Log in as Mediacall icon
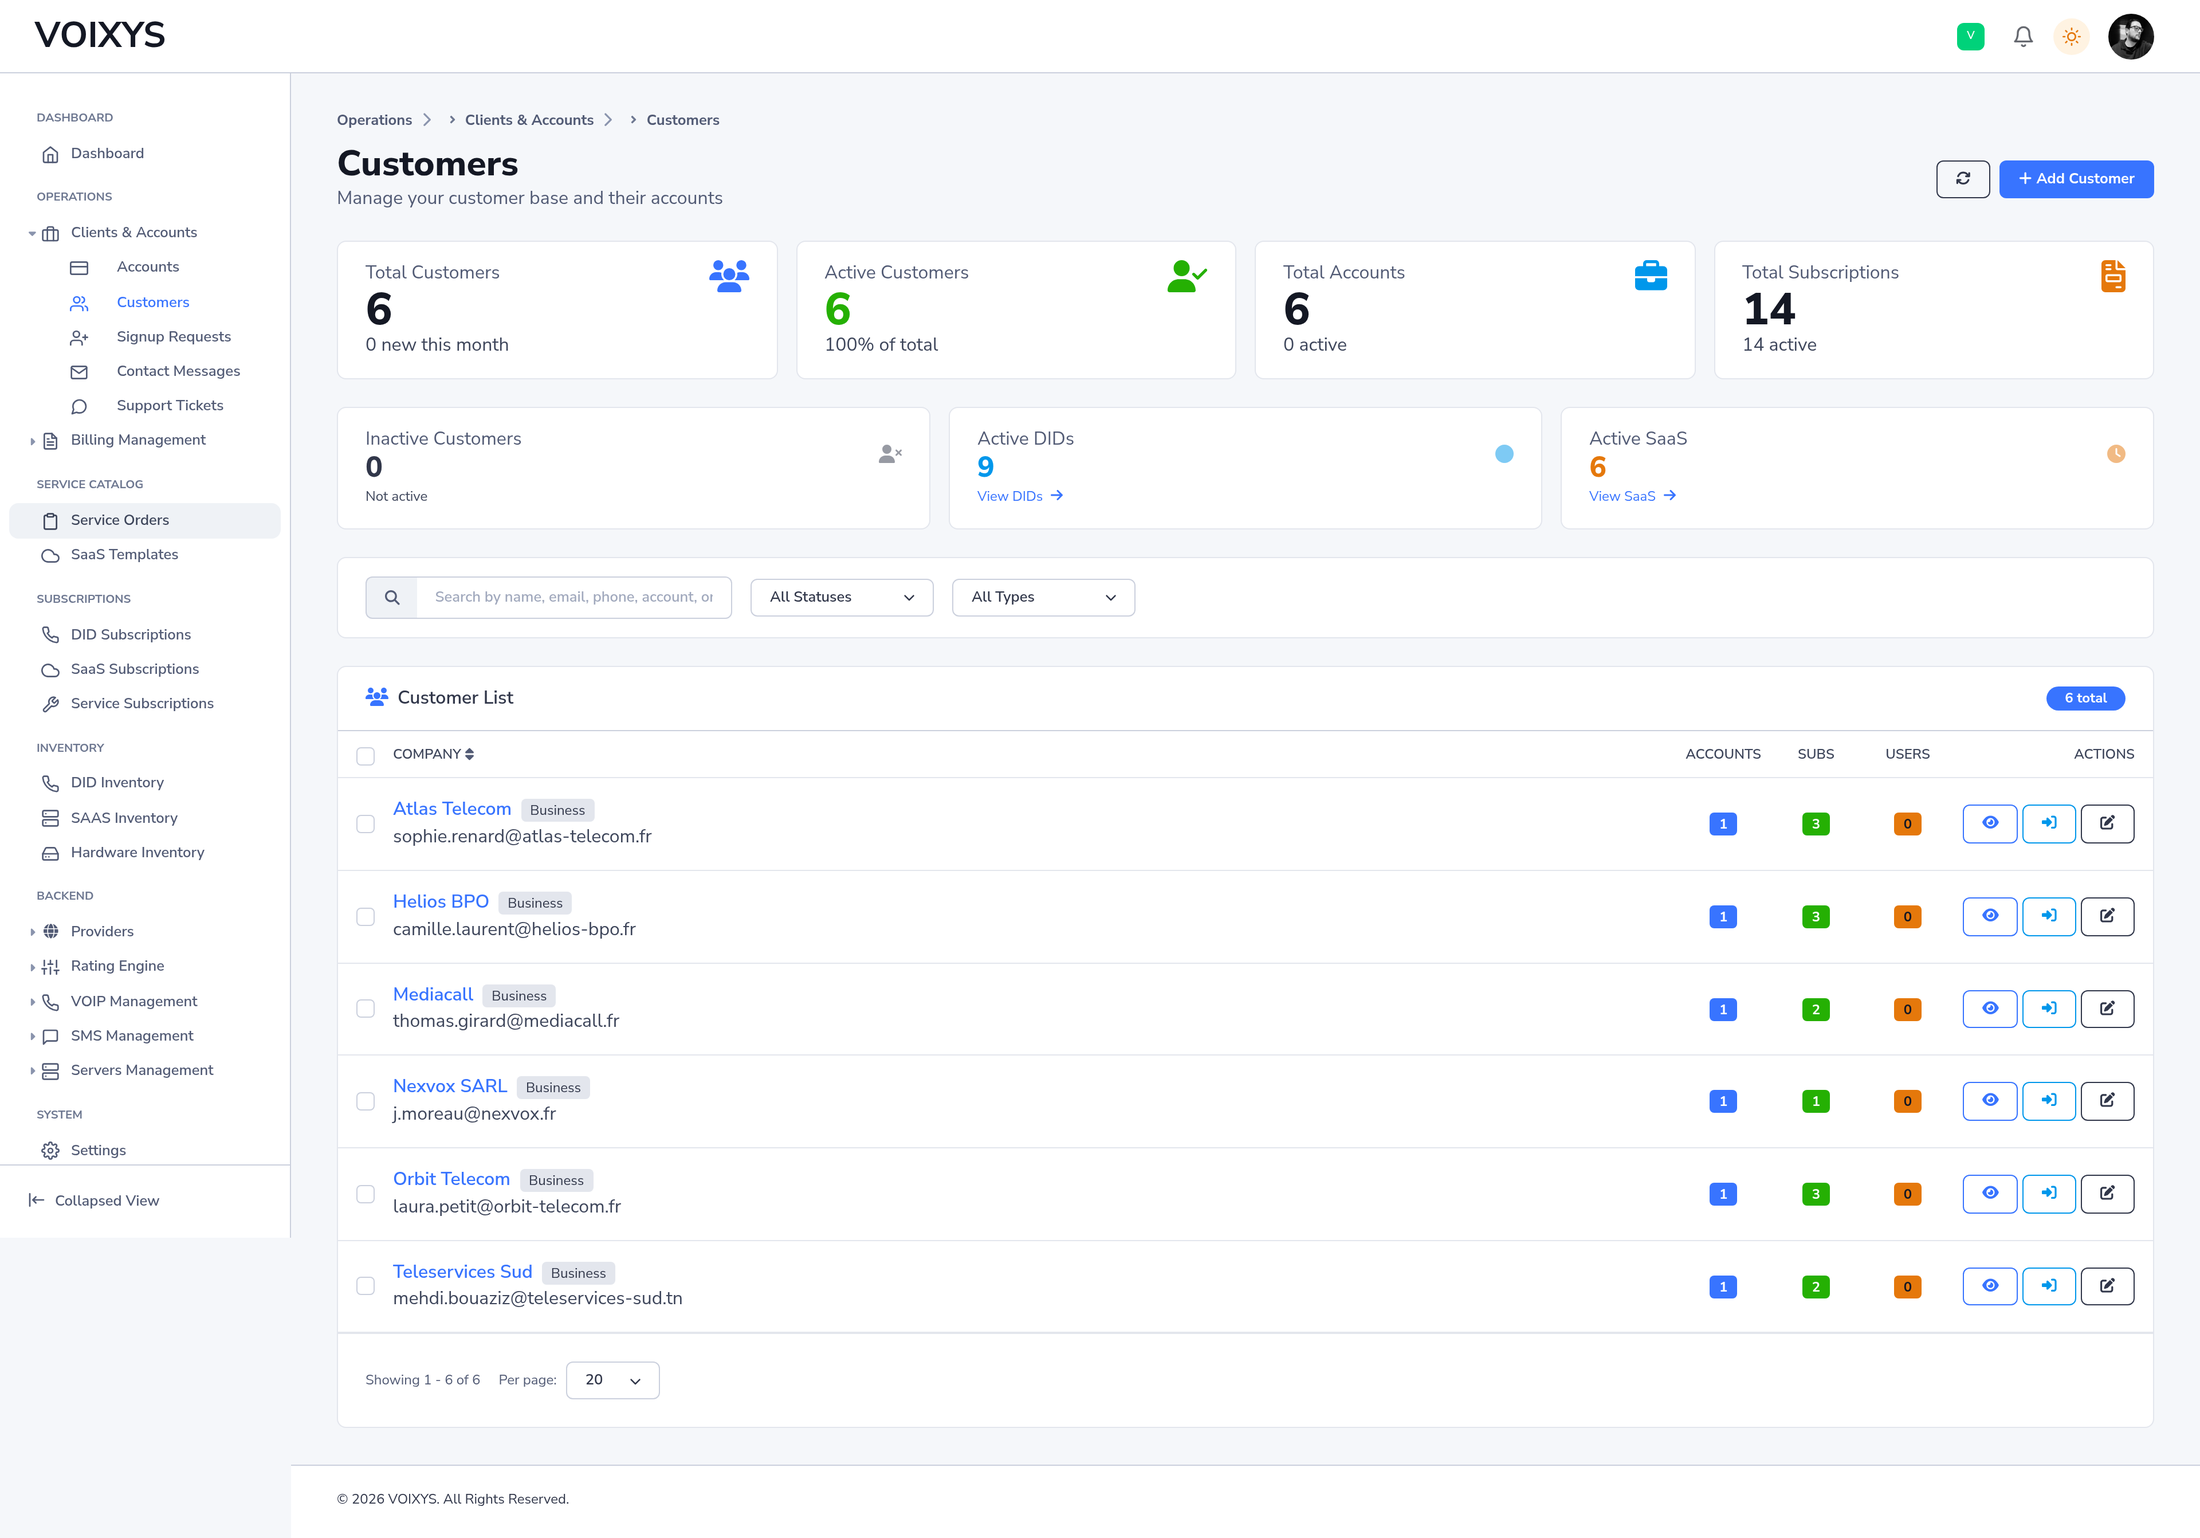Viewport: 2200px width, 1538px height. click(2049, 1009)
